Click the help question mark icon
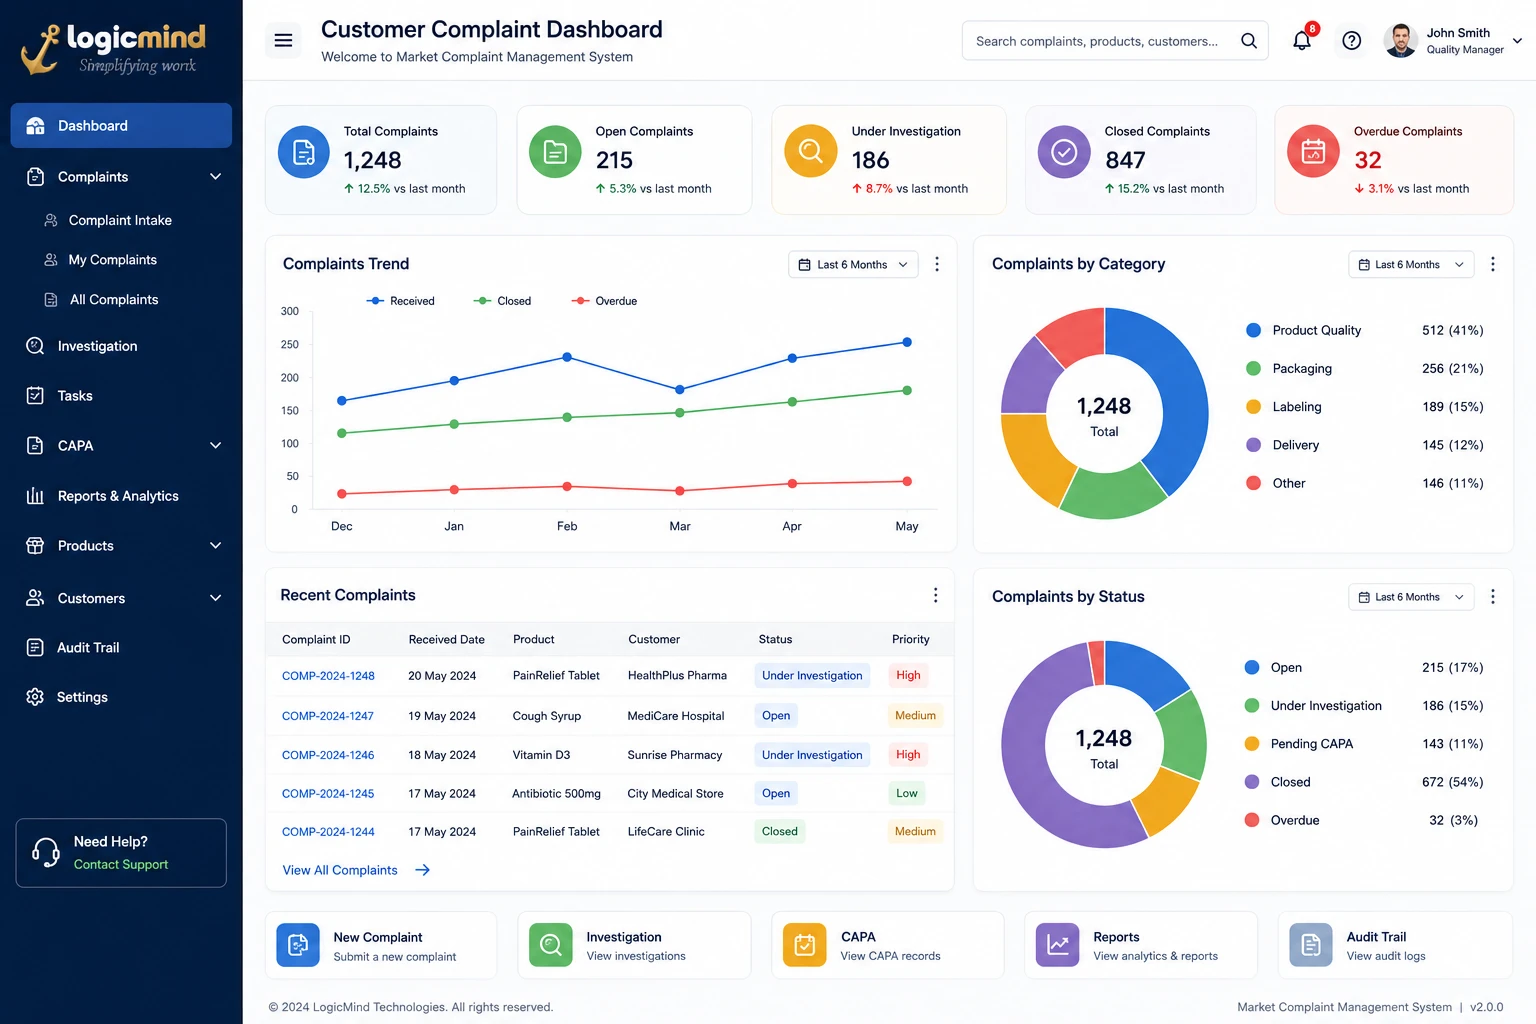This screenshot has height=1024, width=1536. point(1352,40)
